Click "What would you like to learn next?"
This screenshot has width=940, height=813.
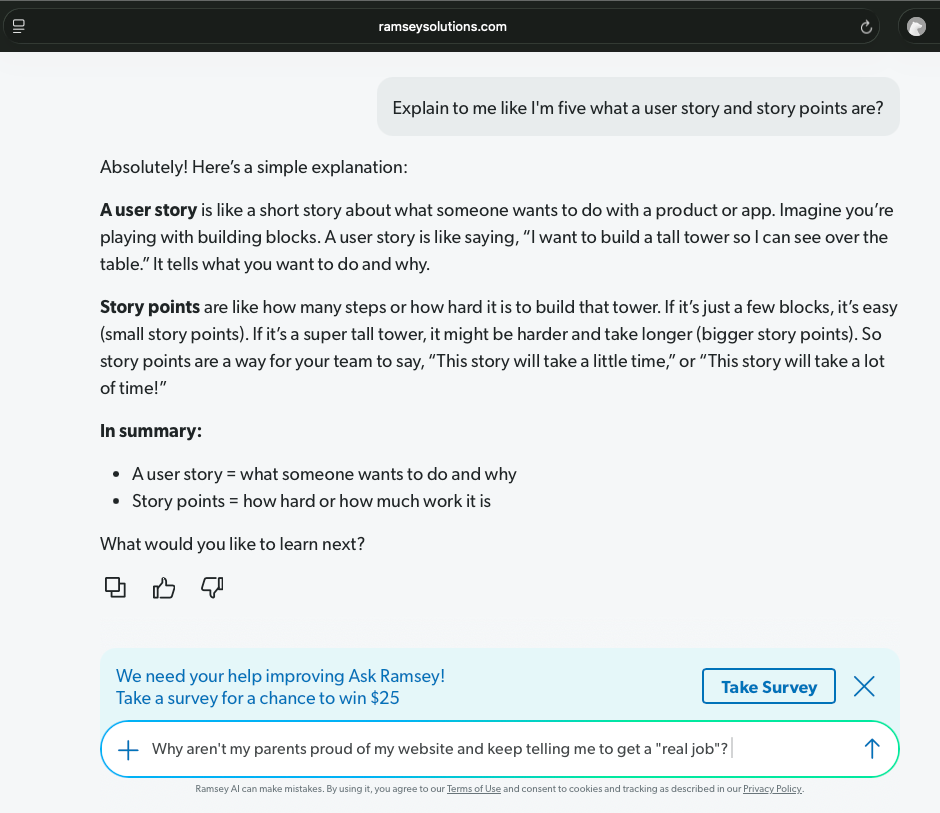click(x=232, y=544)
